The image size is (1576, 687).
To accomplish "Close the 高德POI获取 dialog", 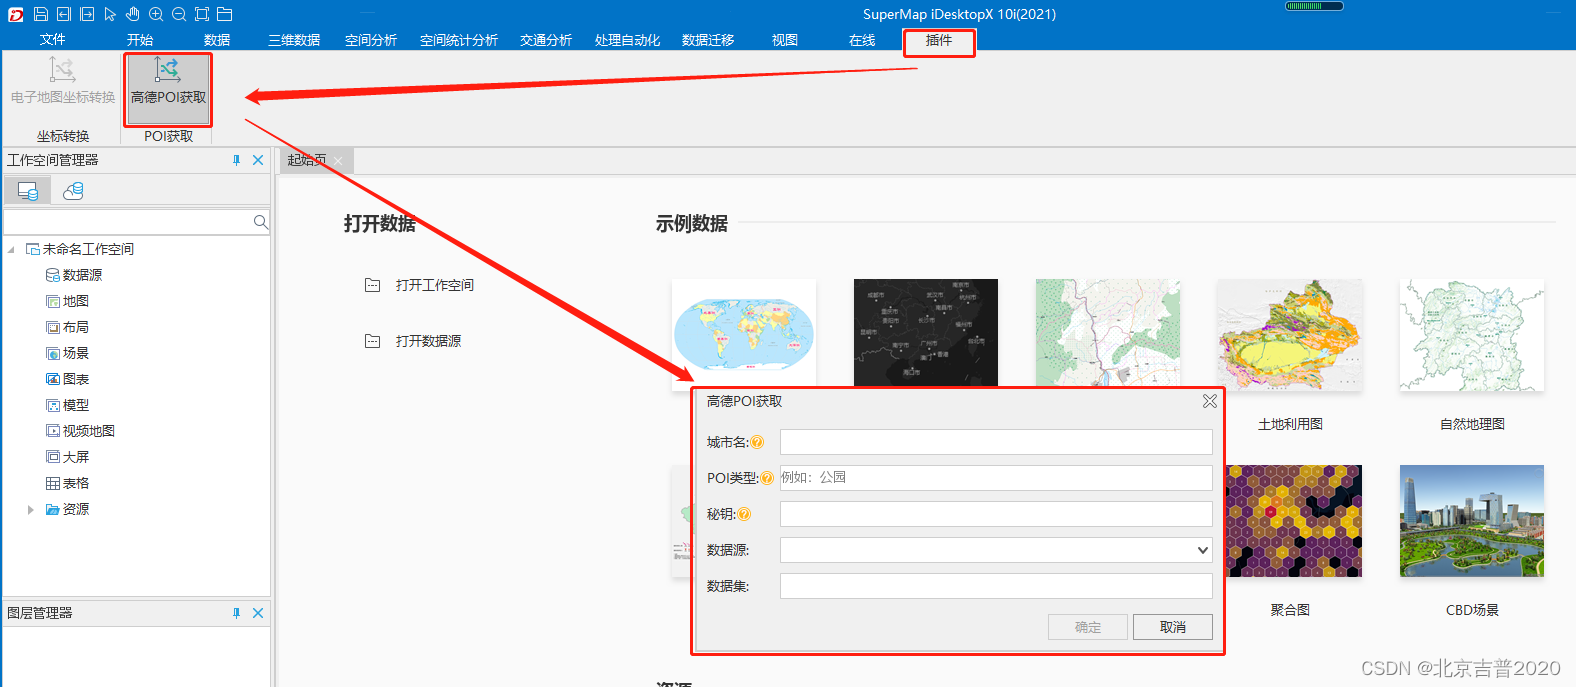I will coord(1210,401).
